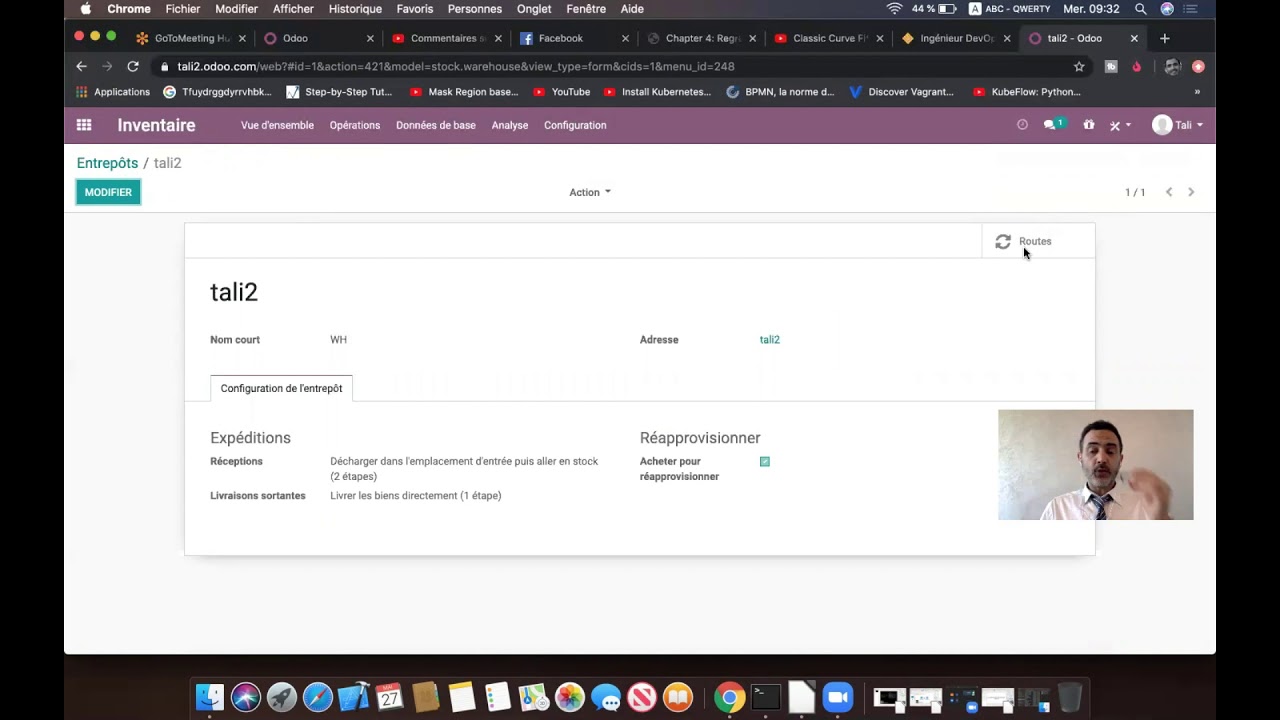Viewport: 1280px width, 720px height.
Task: Click the MODIFIER button
Action: 108,192
